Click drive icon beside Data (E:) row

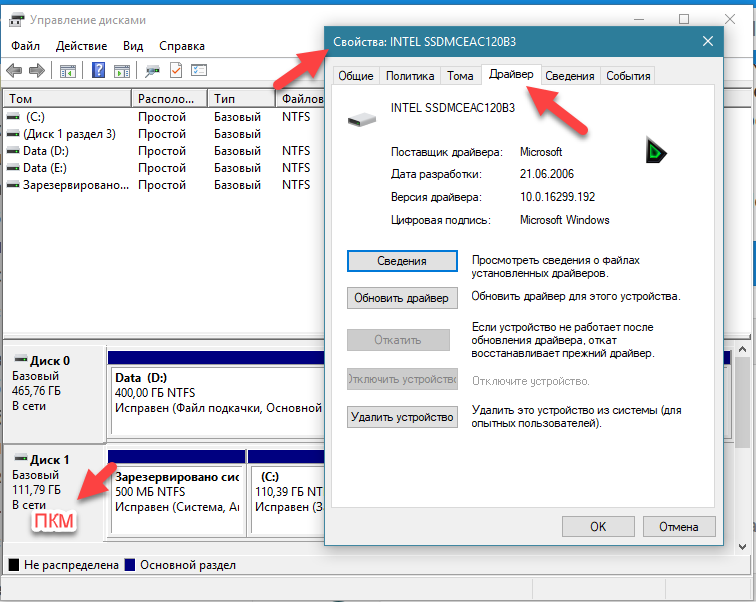(x=14, y=168)
